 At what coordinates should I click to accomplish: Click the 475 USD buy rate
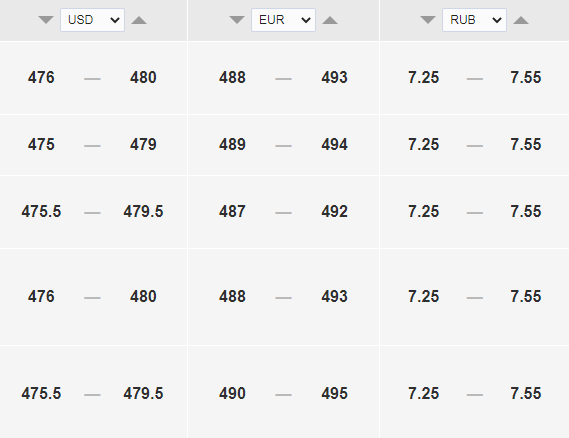[41, 145]
